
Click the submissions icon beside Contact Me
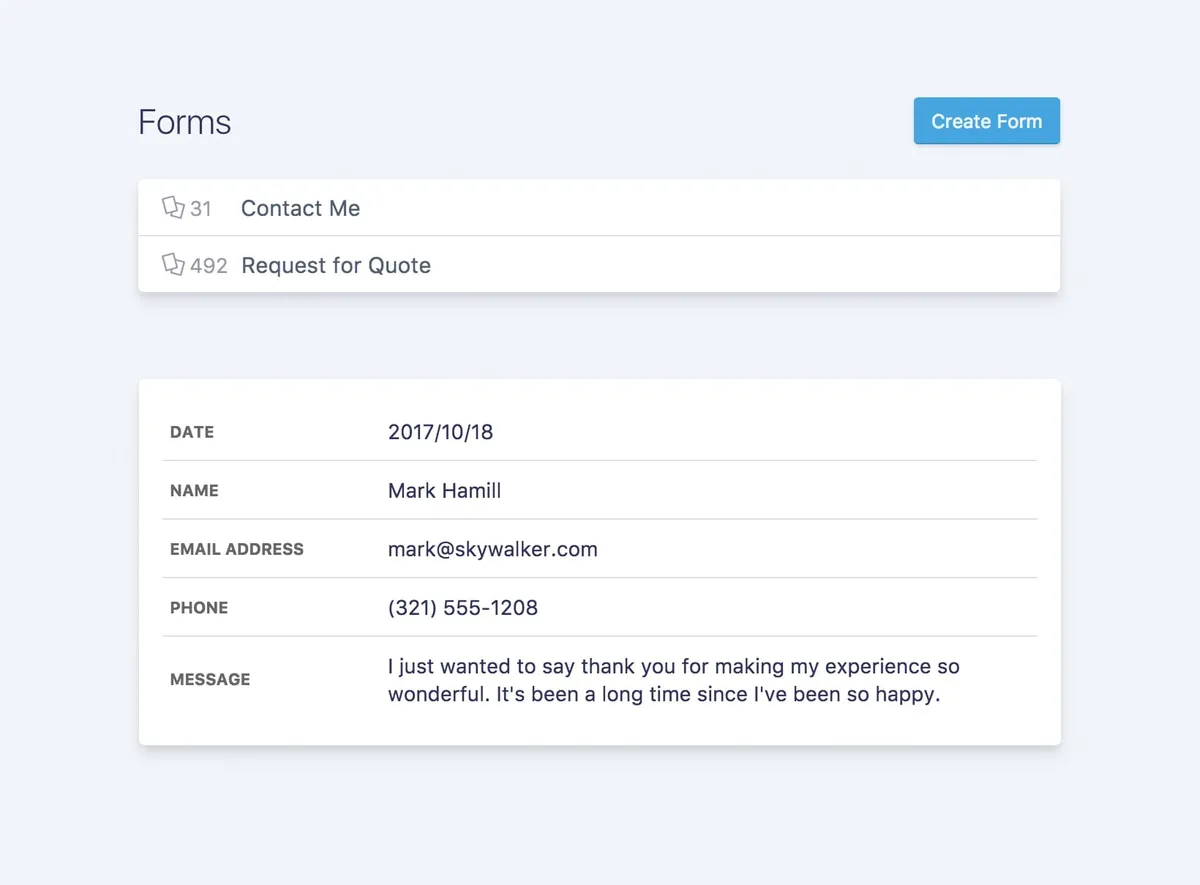[173, 207]
